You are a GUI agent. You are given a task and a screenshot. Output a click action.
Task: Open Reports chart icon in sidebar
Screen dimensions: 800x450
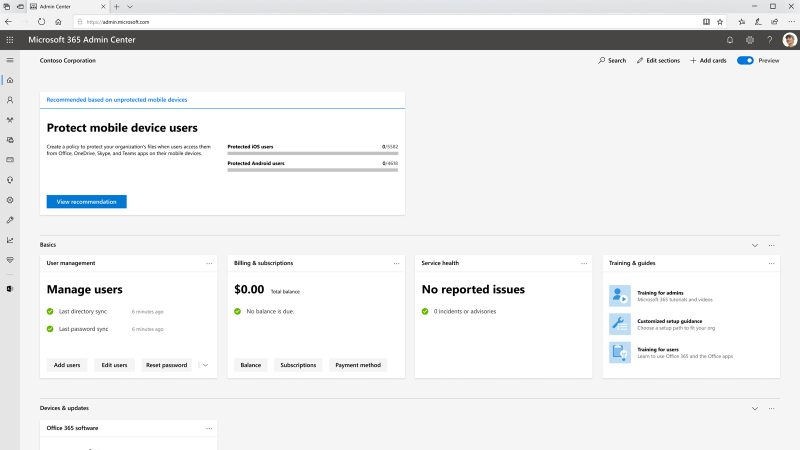tap(10, 240)
